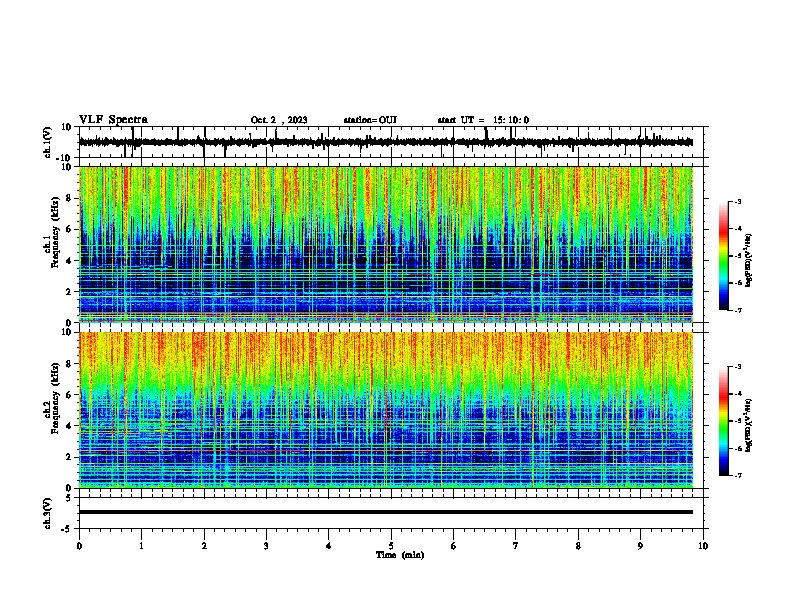
Task: Click time axis tick label "6"
Action: pos(454,546)
